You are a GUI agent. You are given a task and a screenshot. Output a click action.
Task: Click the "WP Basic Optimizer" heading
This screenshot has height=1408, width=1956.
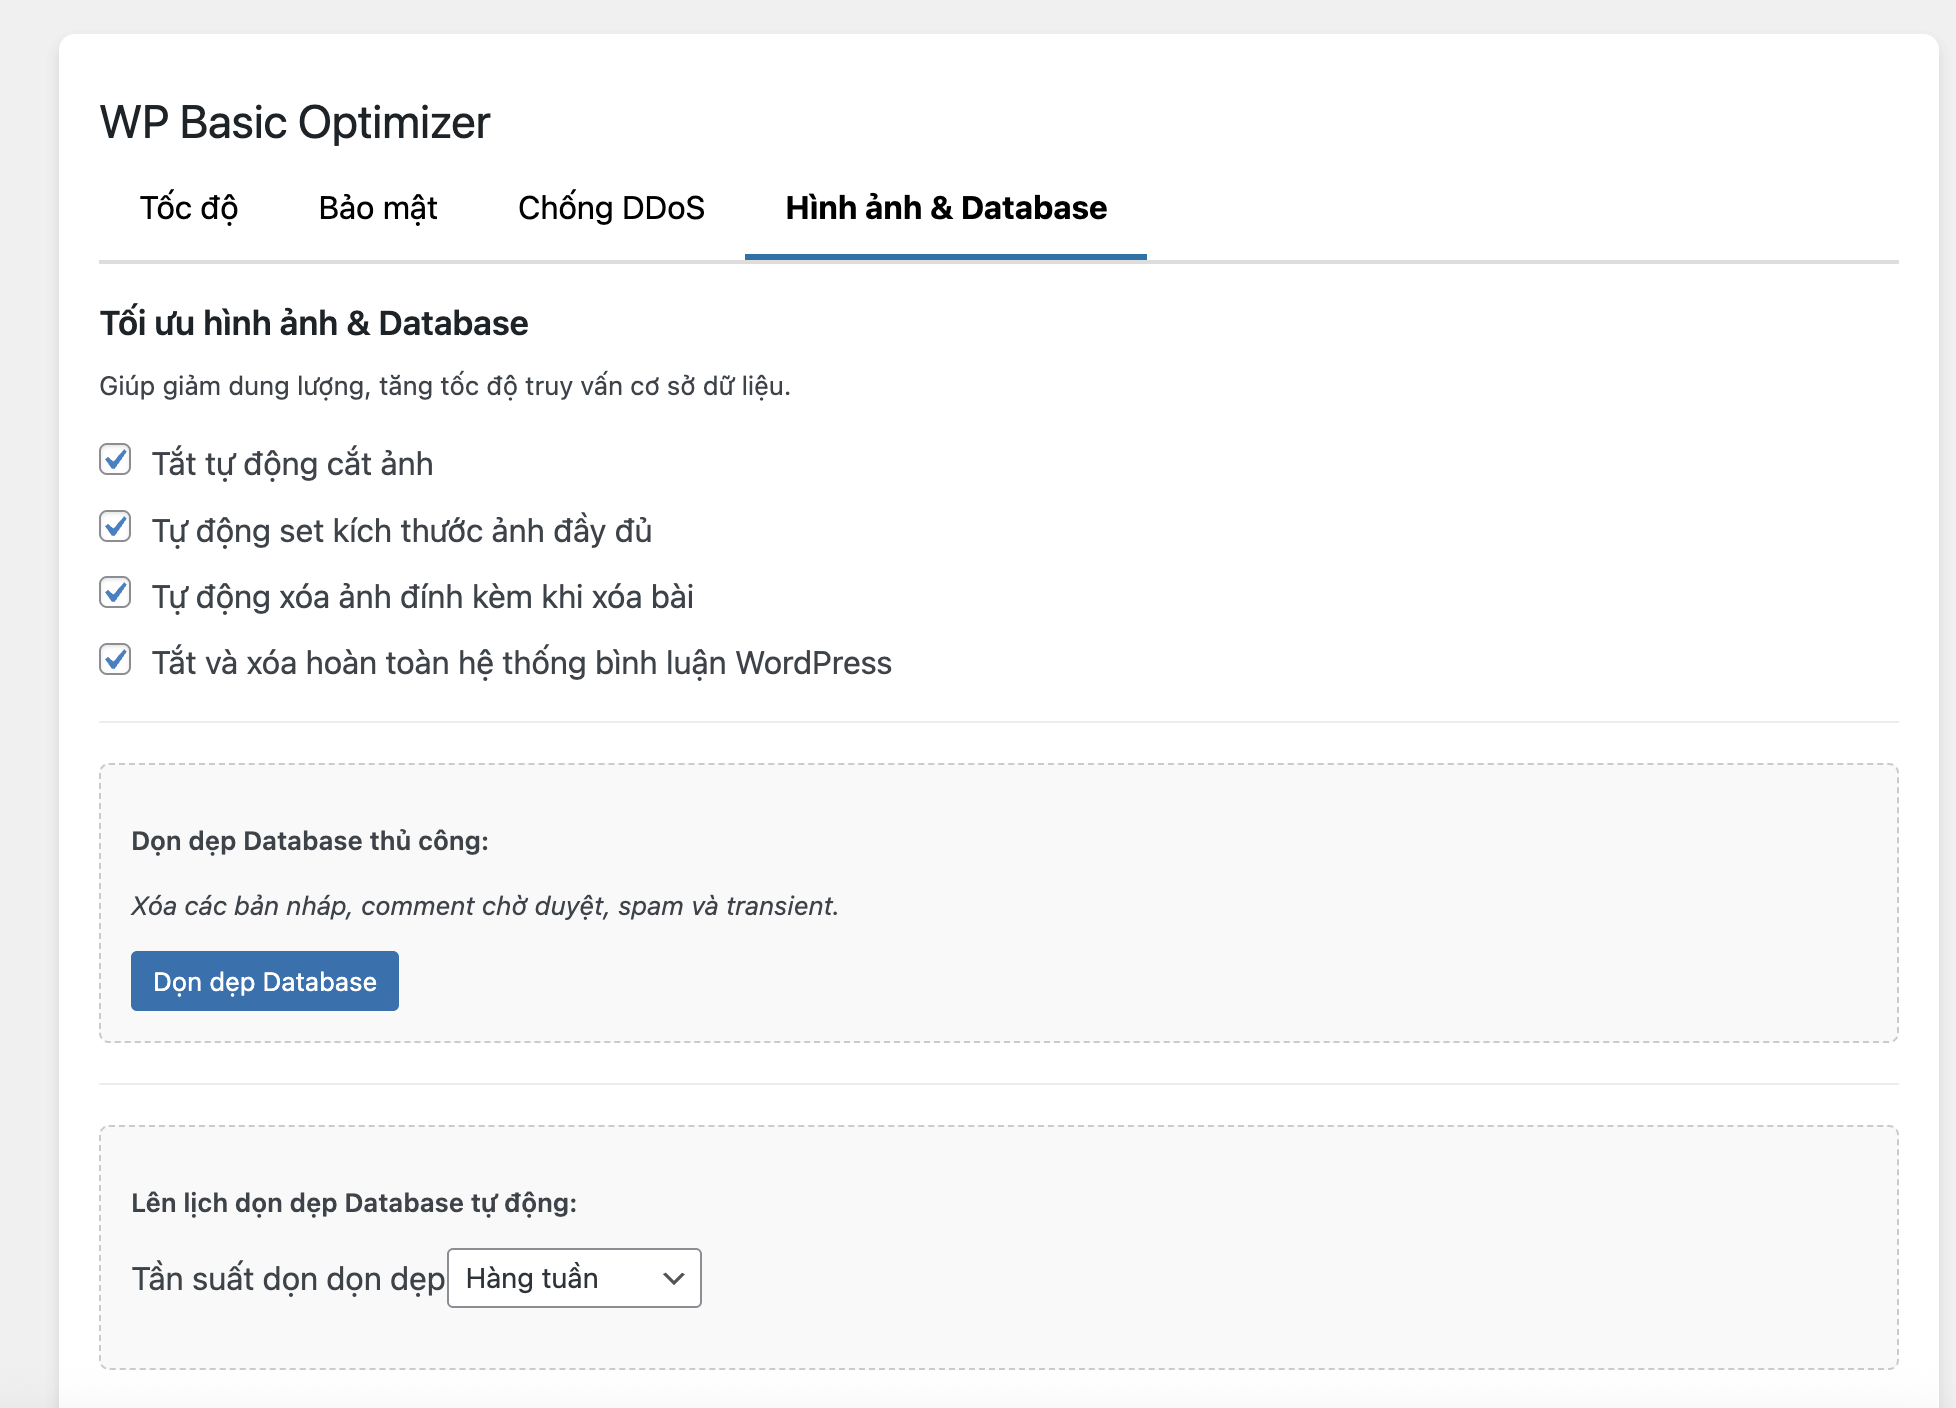[294, 121]
